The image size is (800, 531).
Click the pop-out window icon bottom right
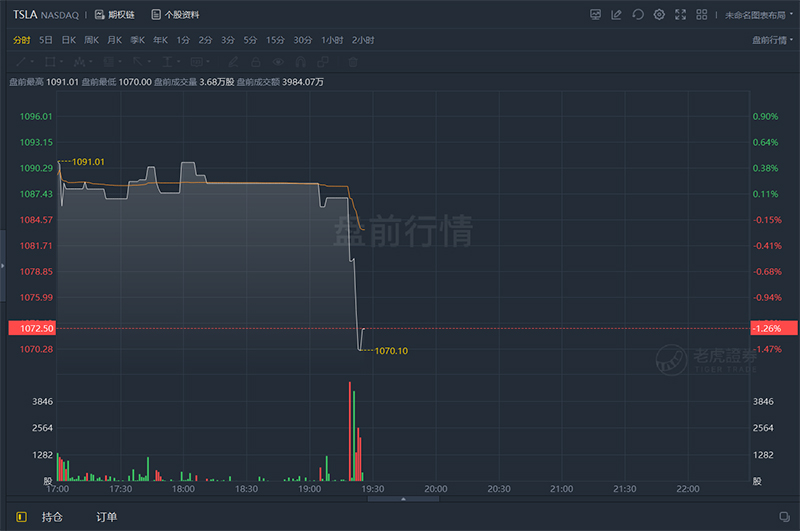784,517
